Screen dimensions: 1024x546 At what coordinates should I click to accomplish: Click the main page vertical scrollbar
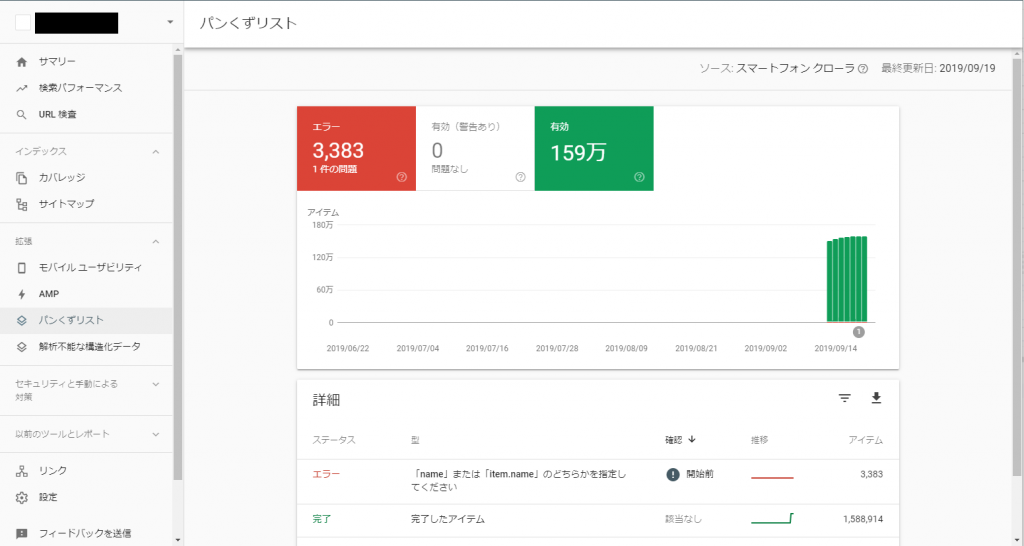1017,268
